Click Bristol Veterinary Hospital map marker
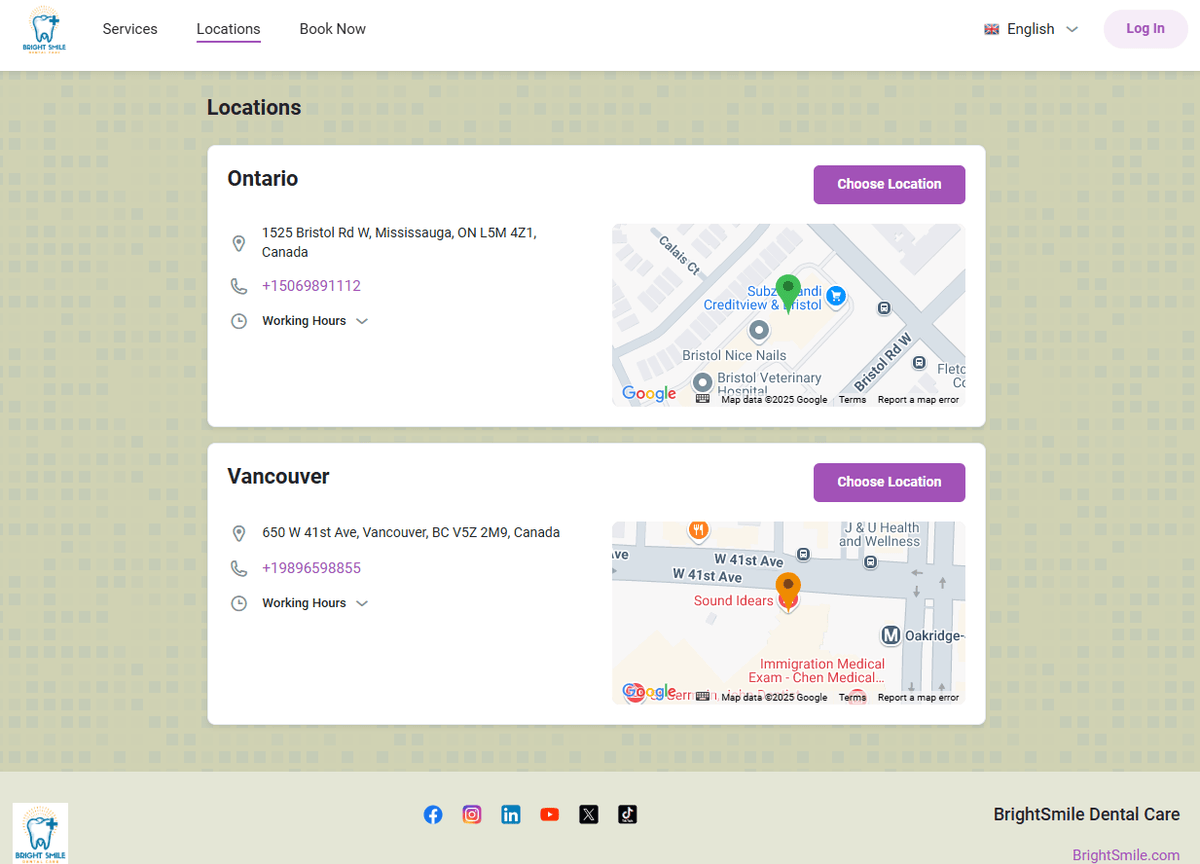The height and width of the screenshot is (864, 1200). point(703,382)
